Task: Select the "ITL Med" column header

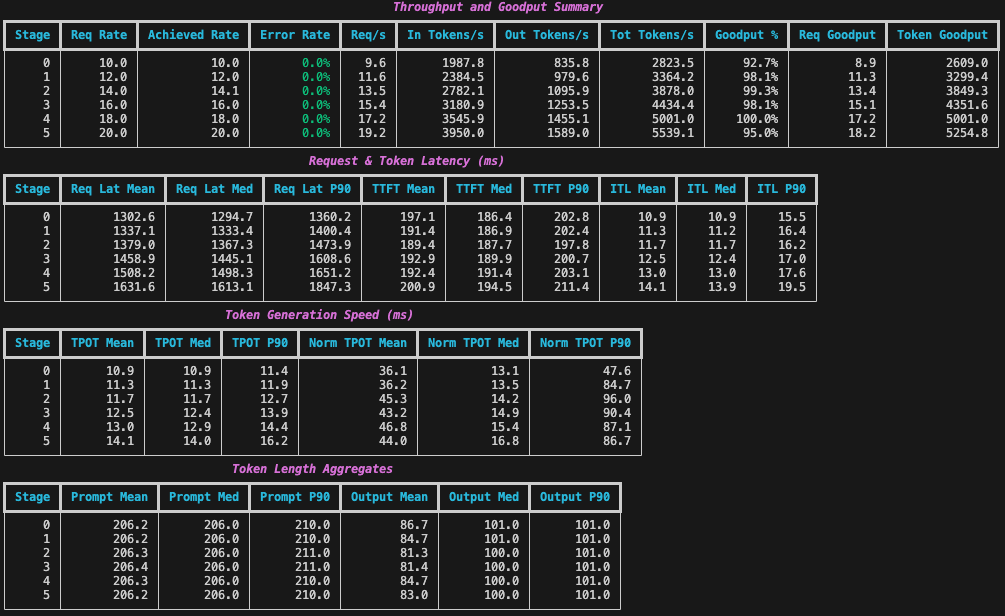Action: [711, 189]
